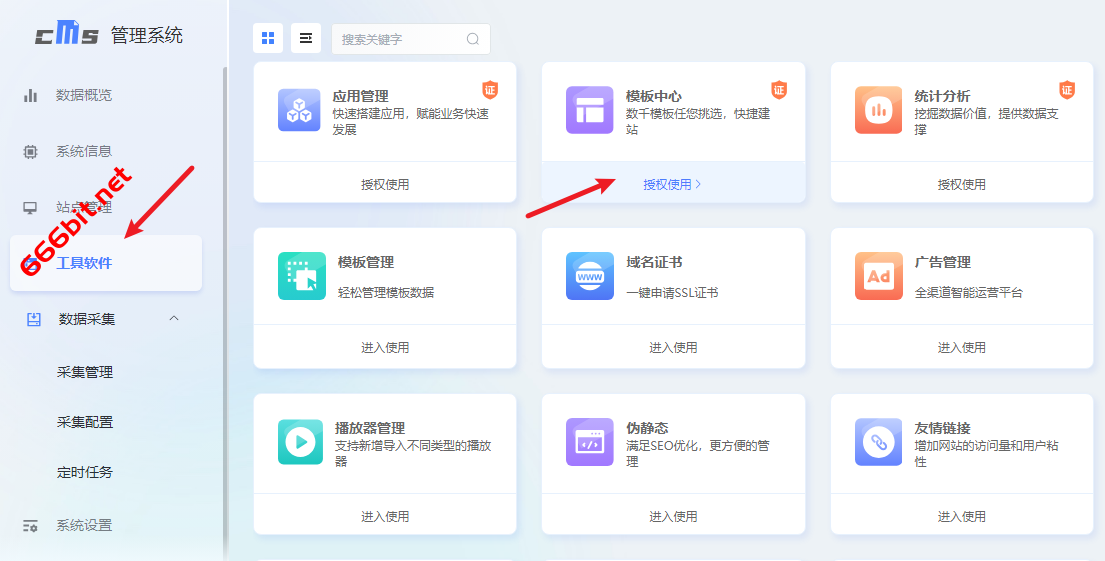Image resolution: width=1105 pixels, height=561 pixels.
Task: Click the 模板中心 purple layout icon
Action: point(589,110)
